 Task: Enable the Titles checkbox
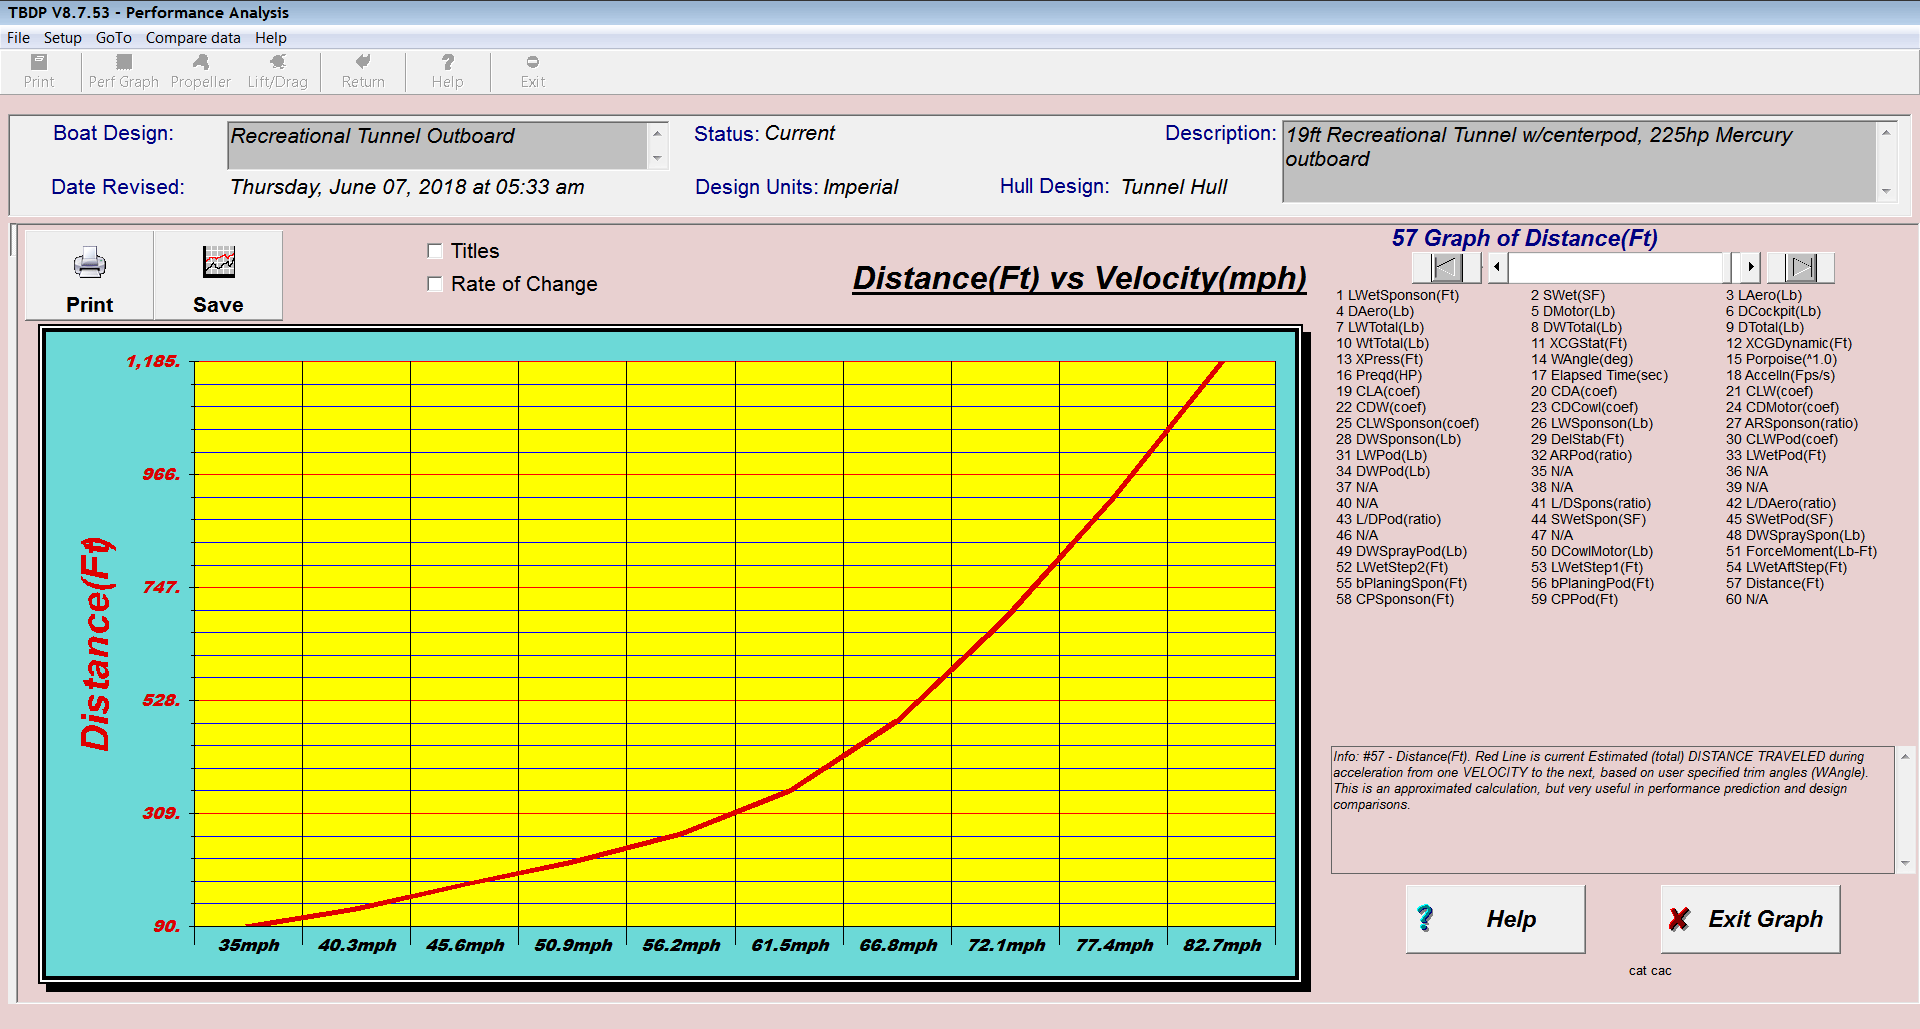435,251
